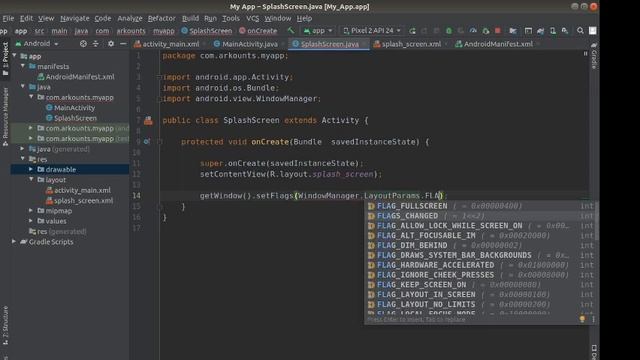Click onCreate breadcrumb in navigation bar

point(258,31)
